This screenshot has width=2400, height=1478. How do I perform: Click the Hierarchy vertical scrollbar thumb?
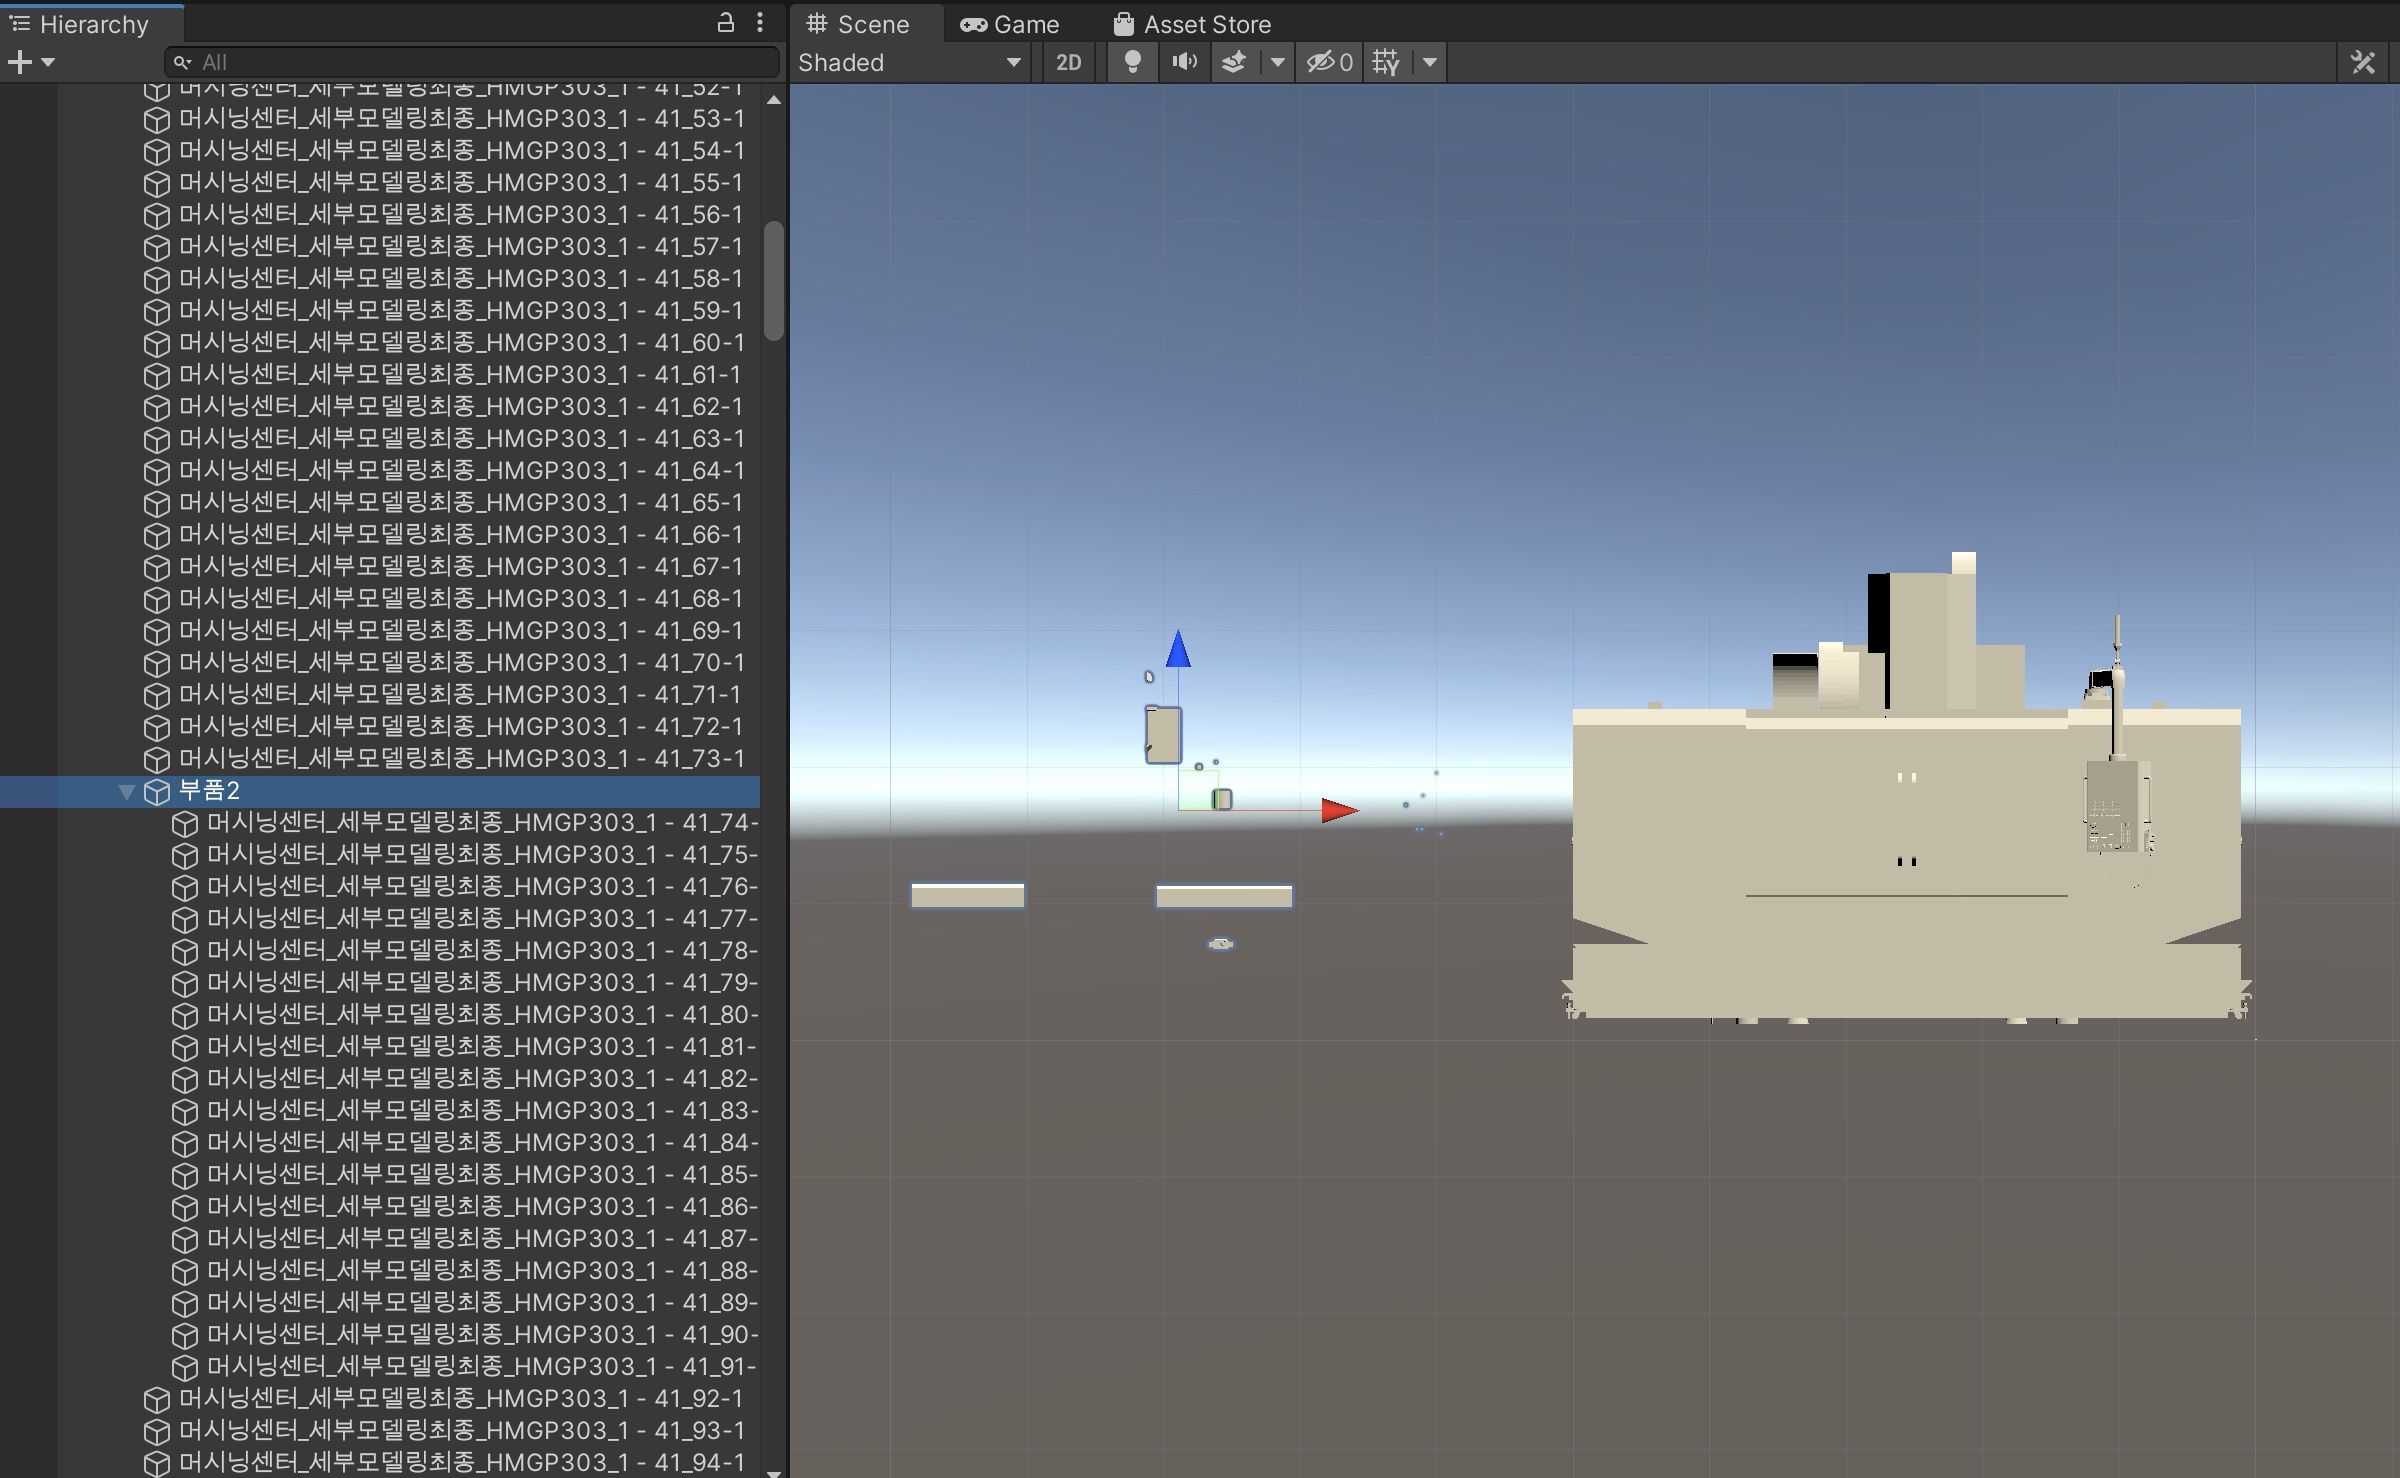[x=773, y=280]
